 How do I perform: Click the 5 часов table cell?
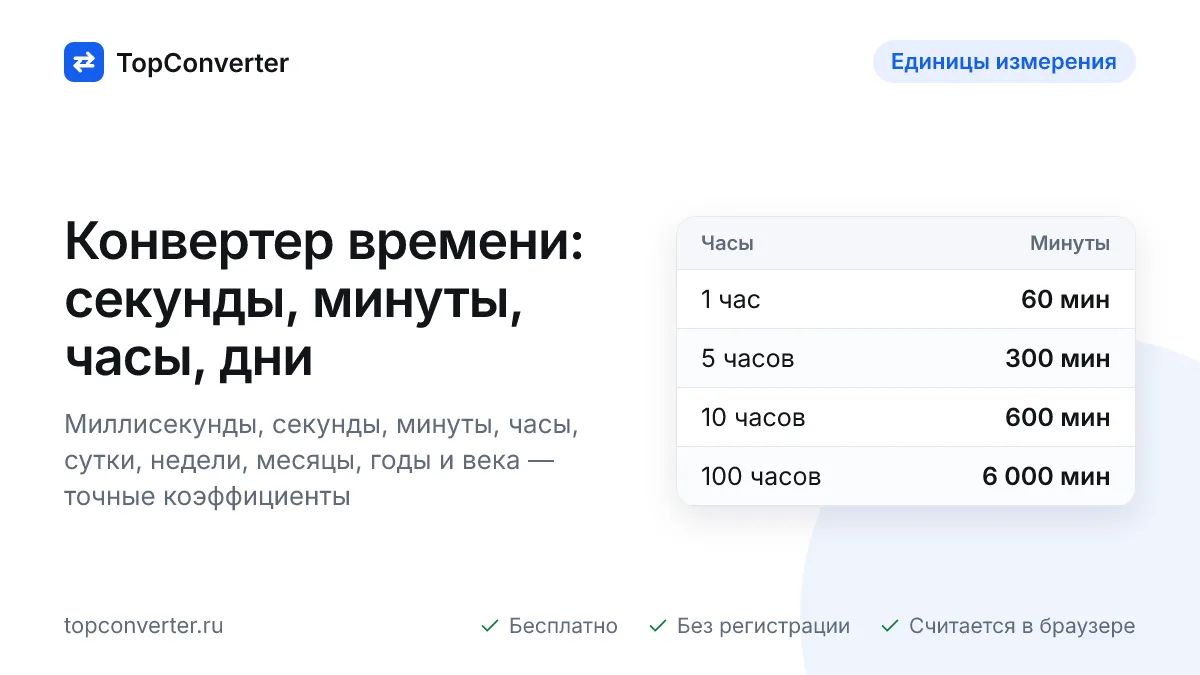point(748,358)
